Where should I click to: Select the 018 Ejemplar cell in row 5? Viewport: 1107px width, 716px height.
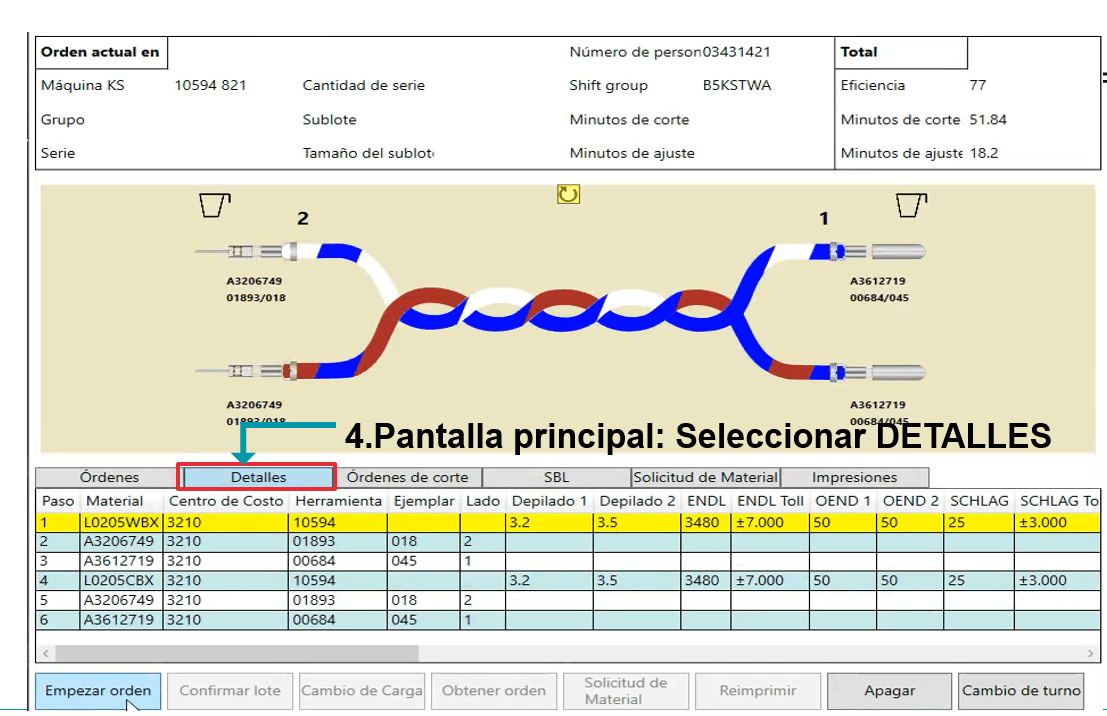(x=424, y=600)
